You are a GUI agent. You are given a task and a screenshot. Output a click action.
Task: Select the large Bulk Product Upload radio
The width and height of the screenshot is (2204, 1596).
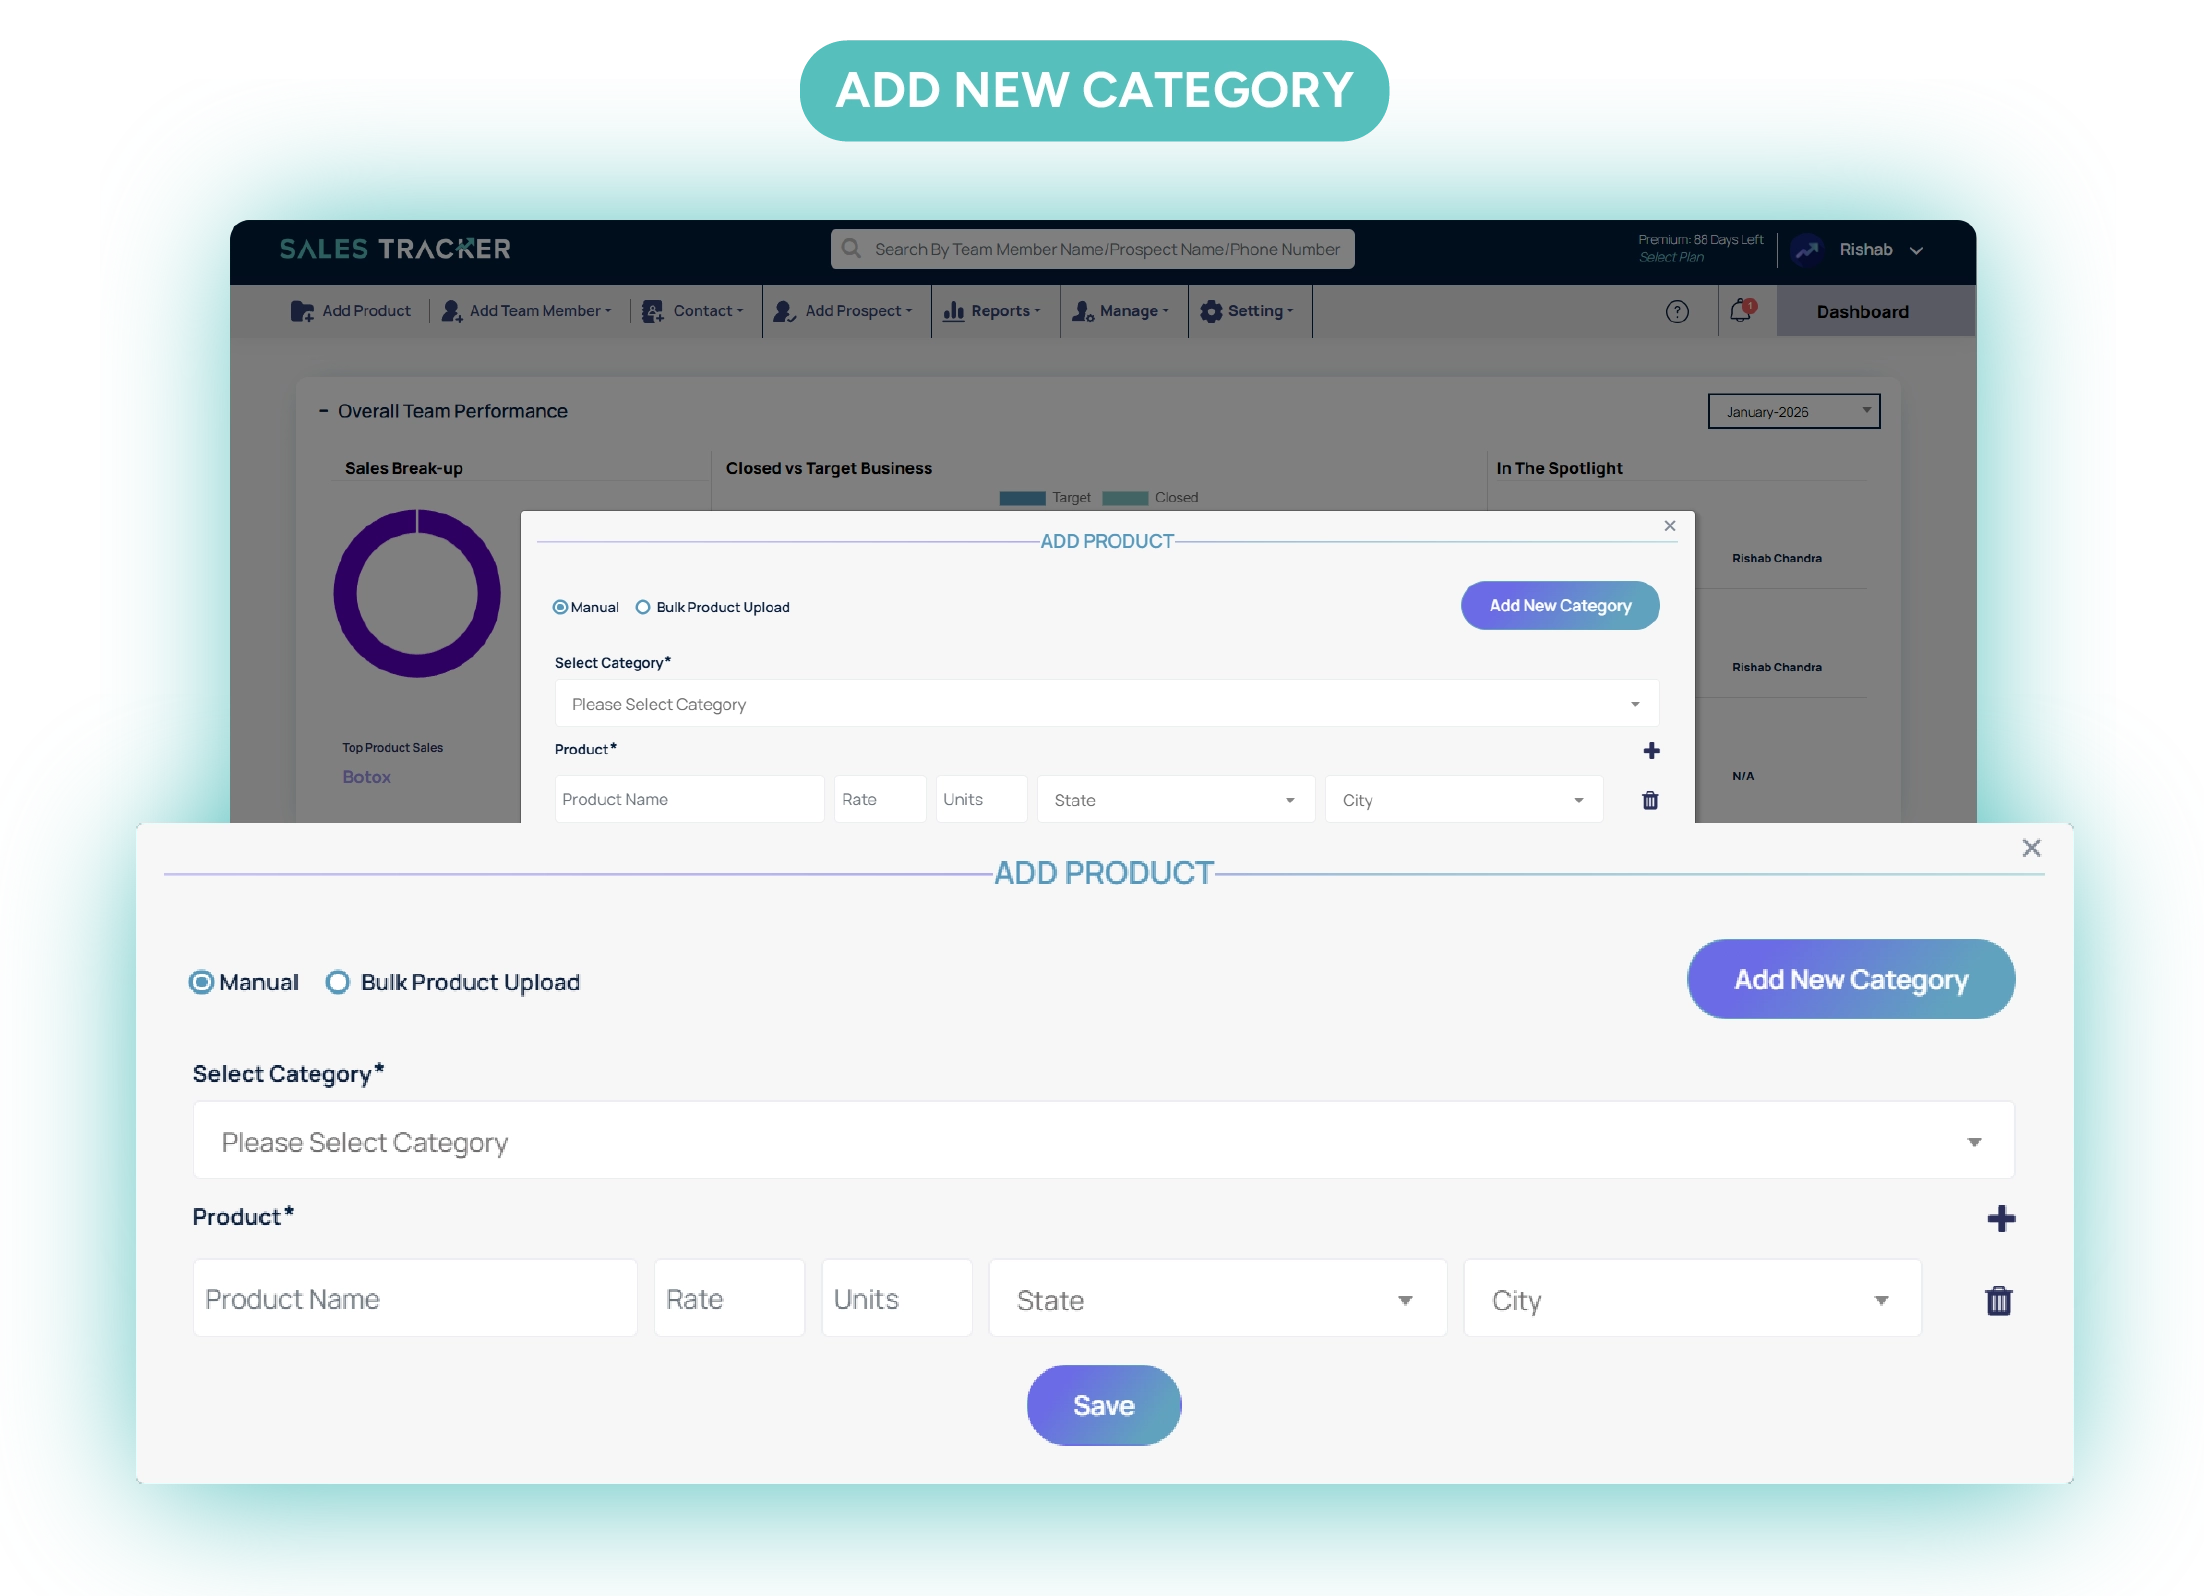[x=338, y=982]
